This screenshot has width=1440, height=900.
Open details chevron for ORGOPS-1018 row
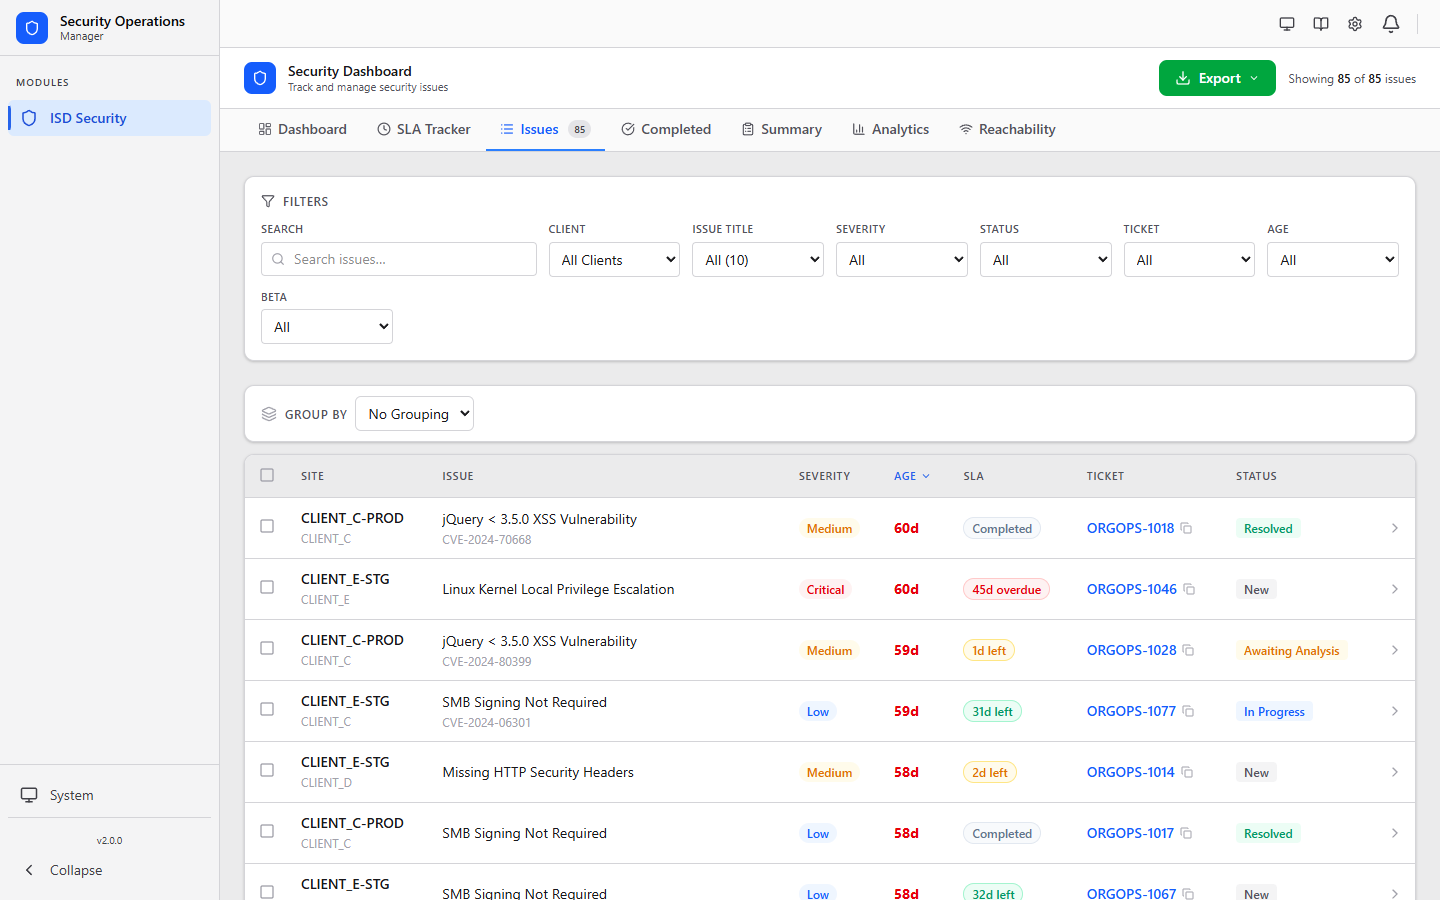coord(1395,528)
